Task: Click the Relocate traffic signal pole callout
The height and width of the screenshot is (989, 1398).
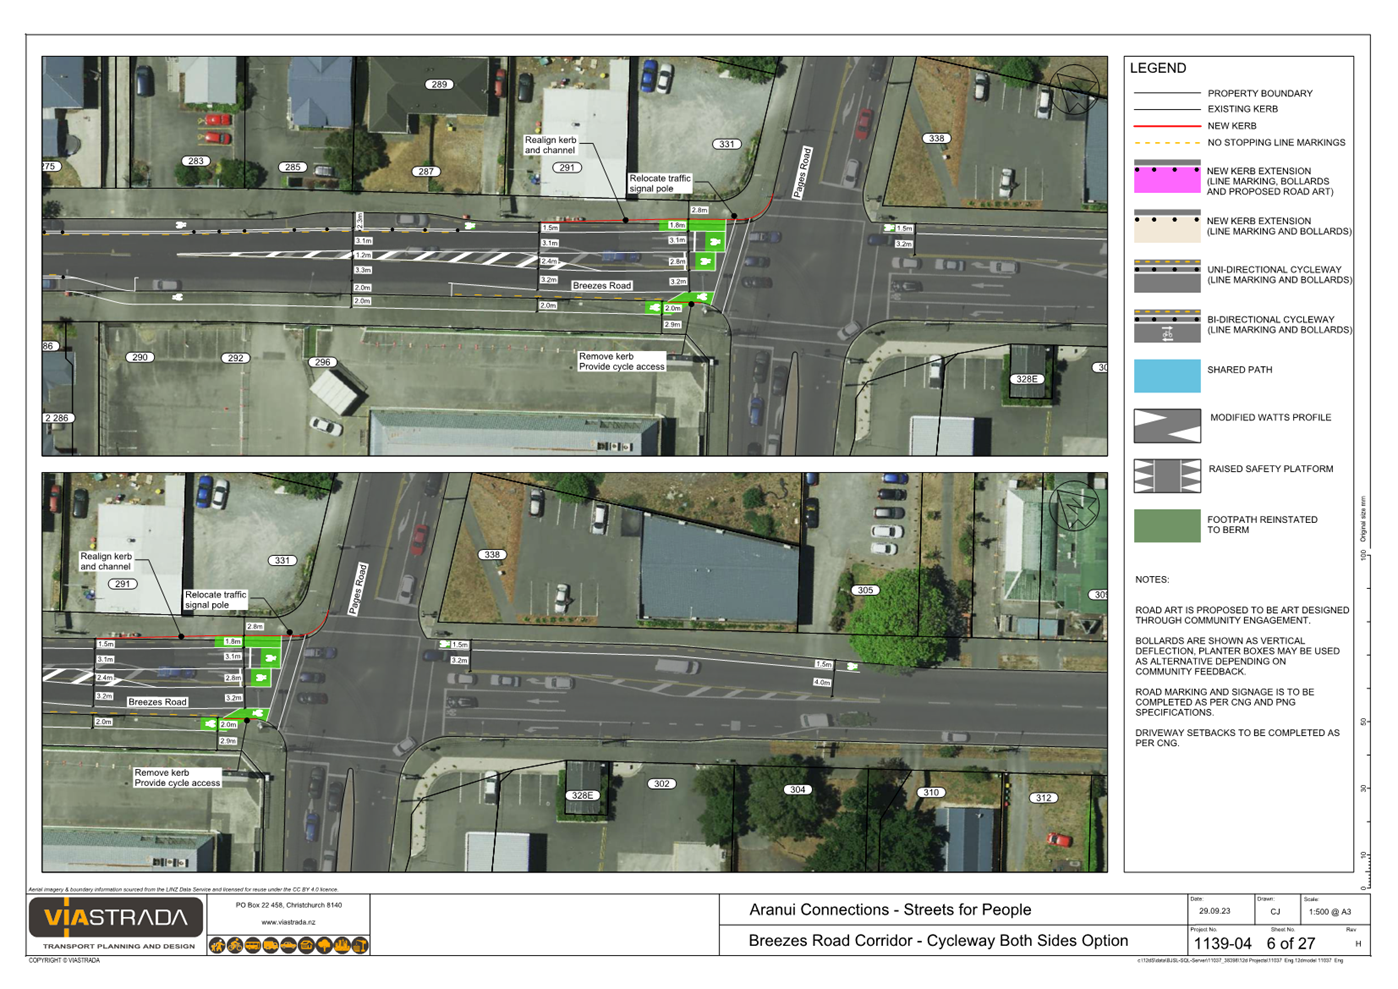Action: (662, 184)
